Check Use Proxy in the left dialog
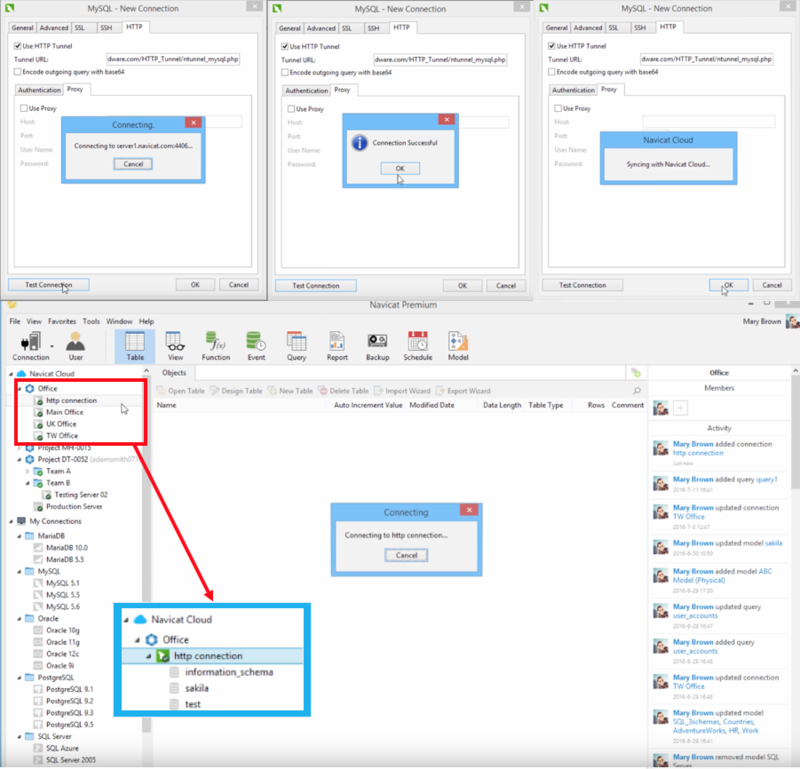Screen dimensions: 800x769 pos(23,108)
